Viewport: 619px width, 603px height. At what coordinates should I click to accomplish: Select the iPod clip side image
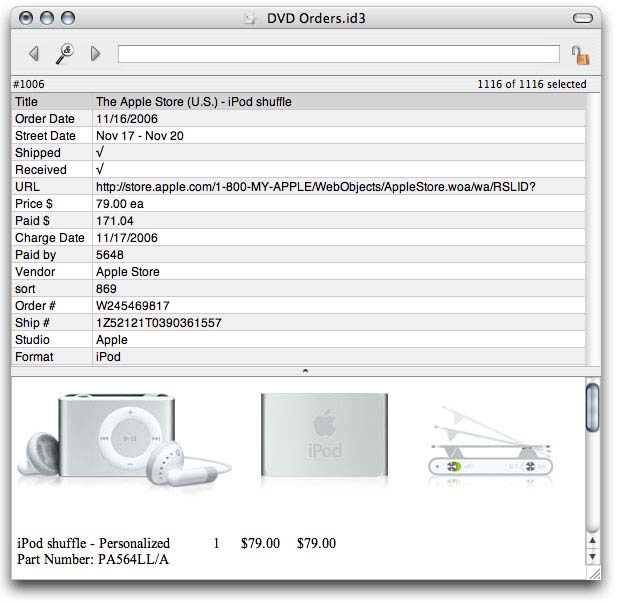click(490, 443)
